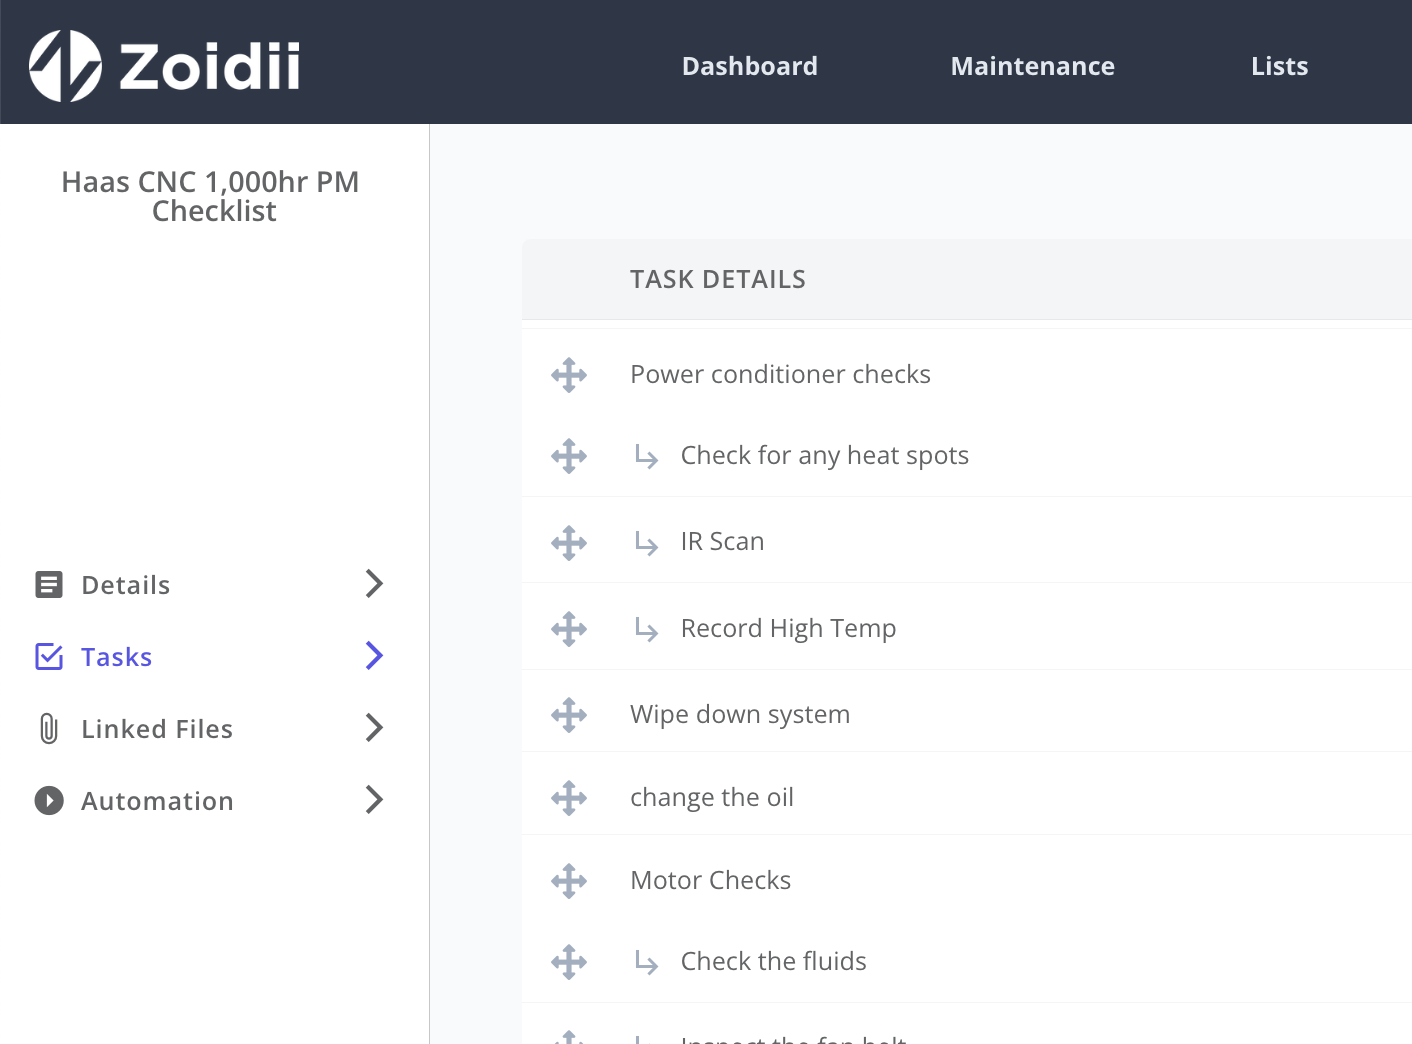The height and width of the screenshot is (1044, 1412).
Task: Click subtask arrow beside Record High Temp
Action: click(x=647, y=630)
